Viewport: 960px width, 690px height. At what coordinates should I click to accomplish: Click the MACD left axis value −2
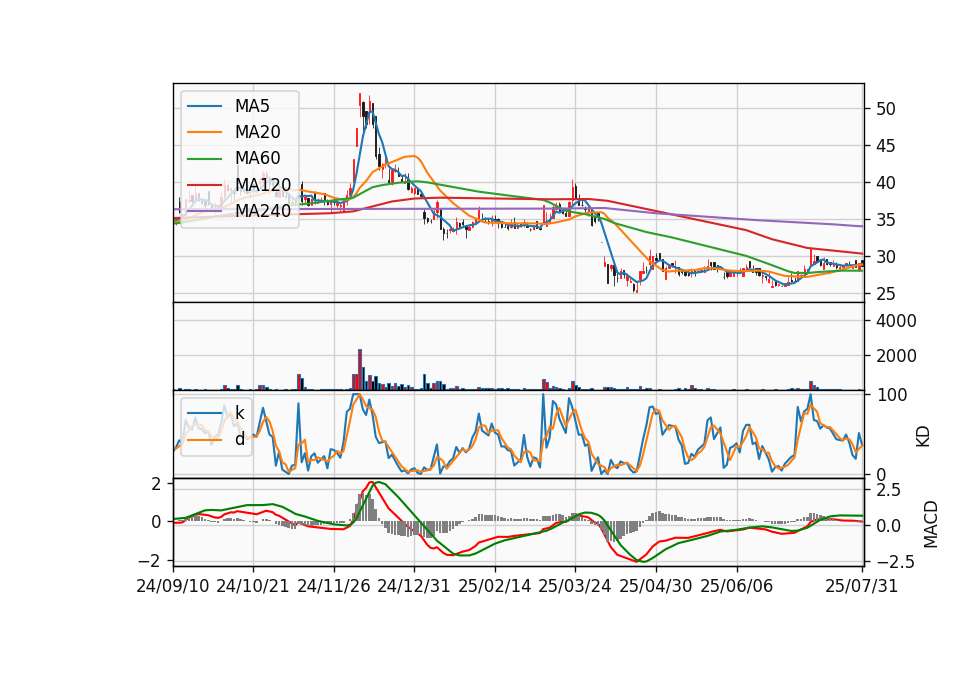(x=150, y=560)
